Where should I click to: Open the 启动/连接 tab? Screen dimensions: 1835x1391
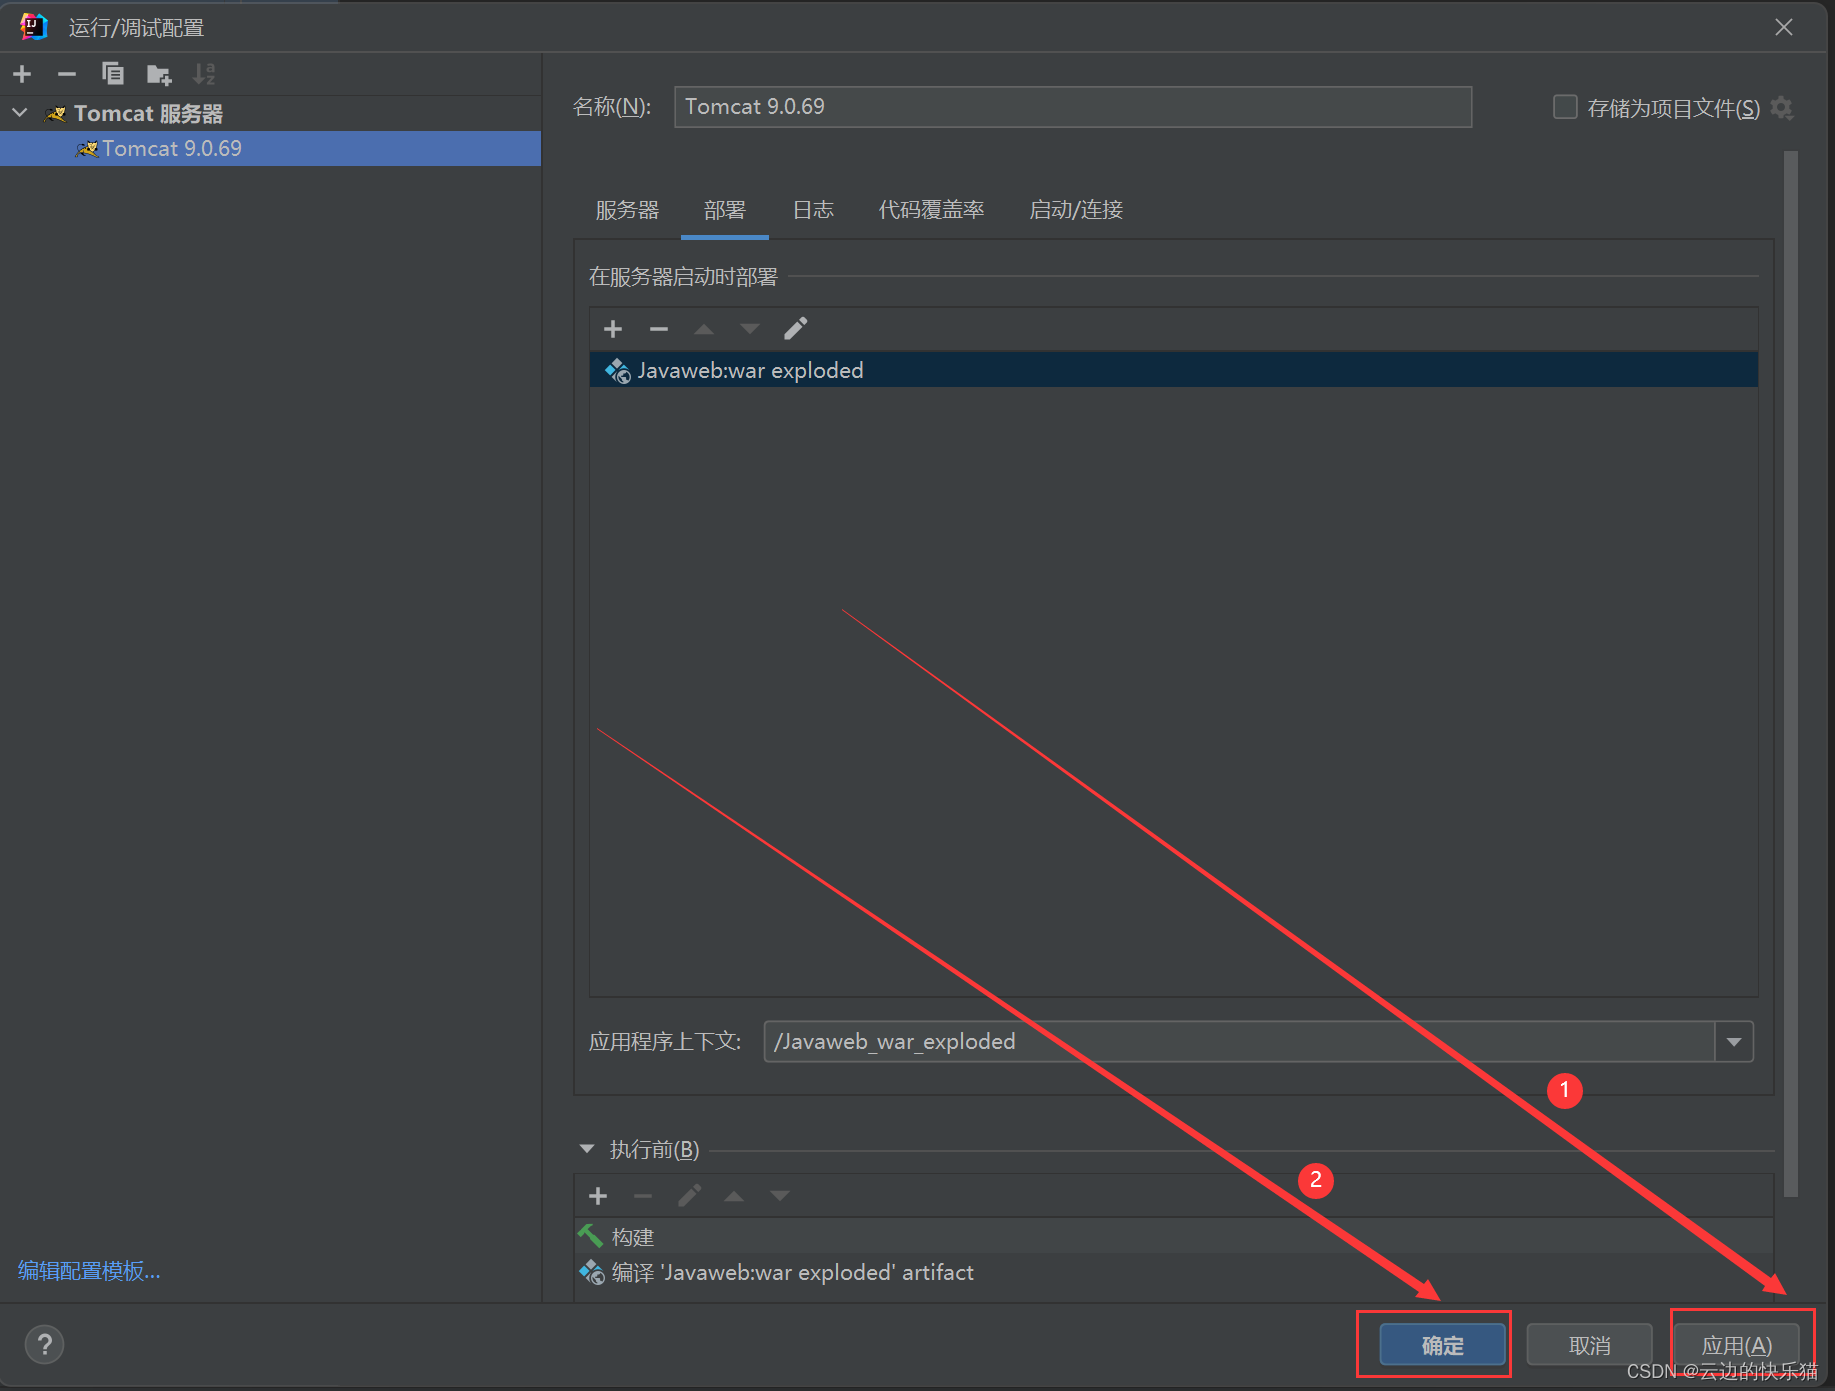[x=1076, y=210]
